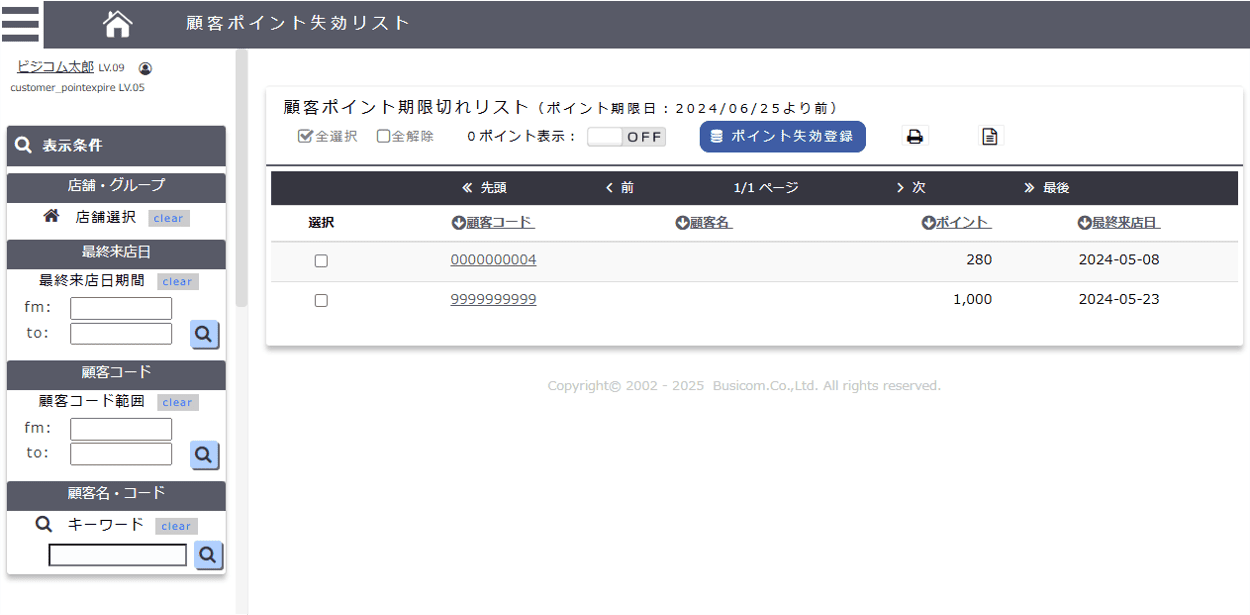The height and width of the screenshot is (615, 1250).
Task: Sort by ポイント column header
Action: point(956,223)
